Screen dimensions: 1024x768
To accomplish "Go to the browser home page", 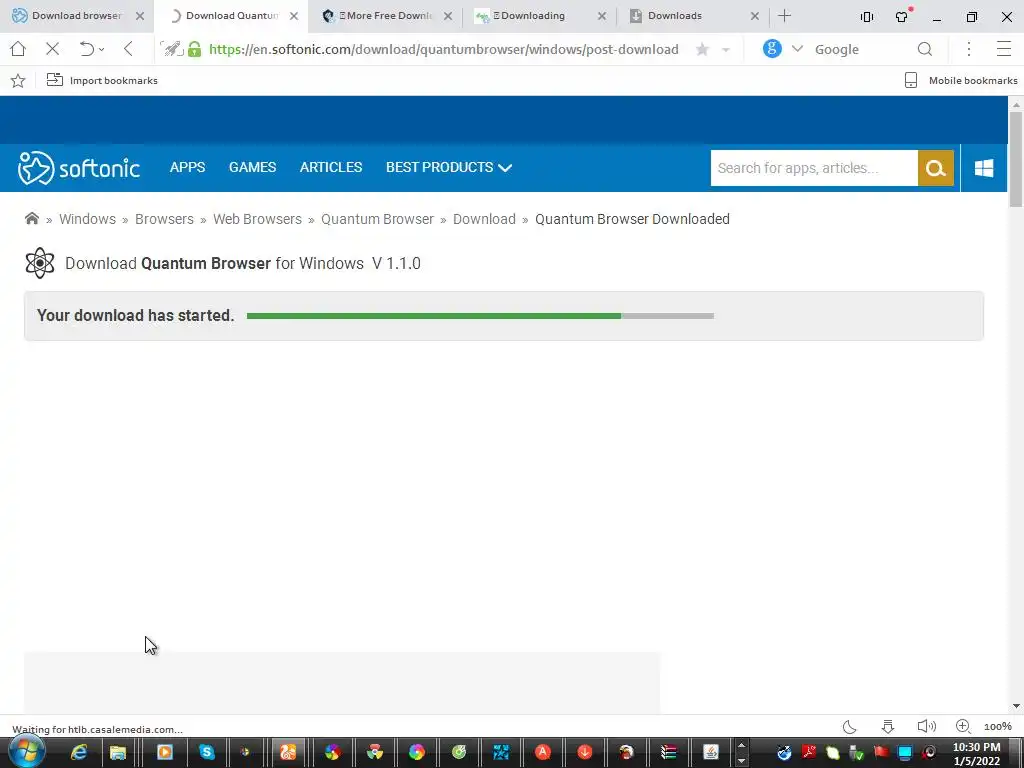I will coord(18,49).
